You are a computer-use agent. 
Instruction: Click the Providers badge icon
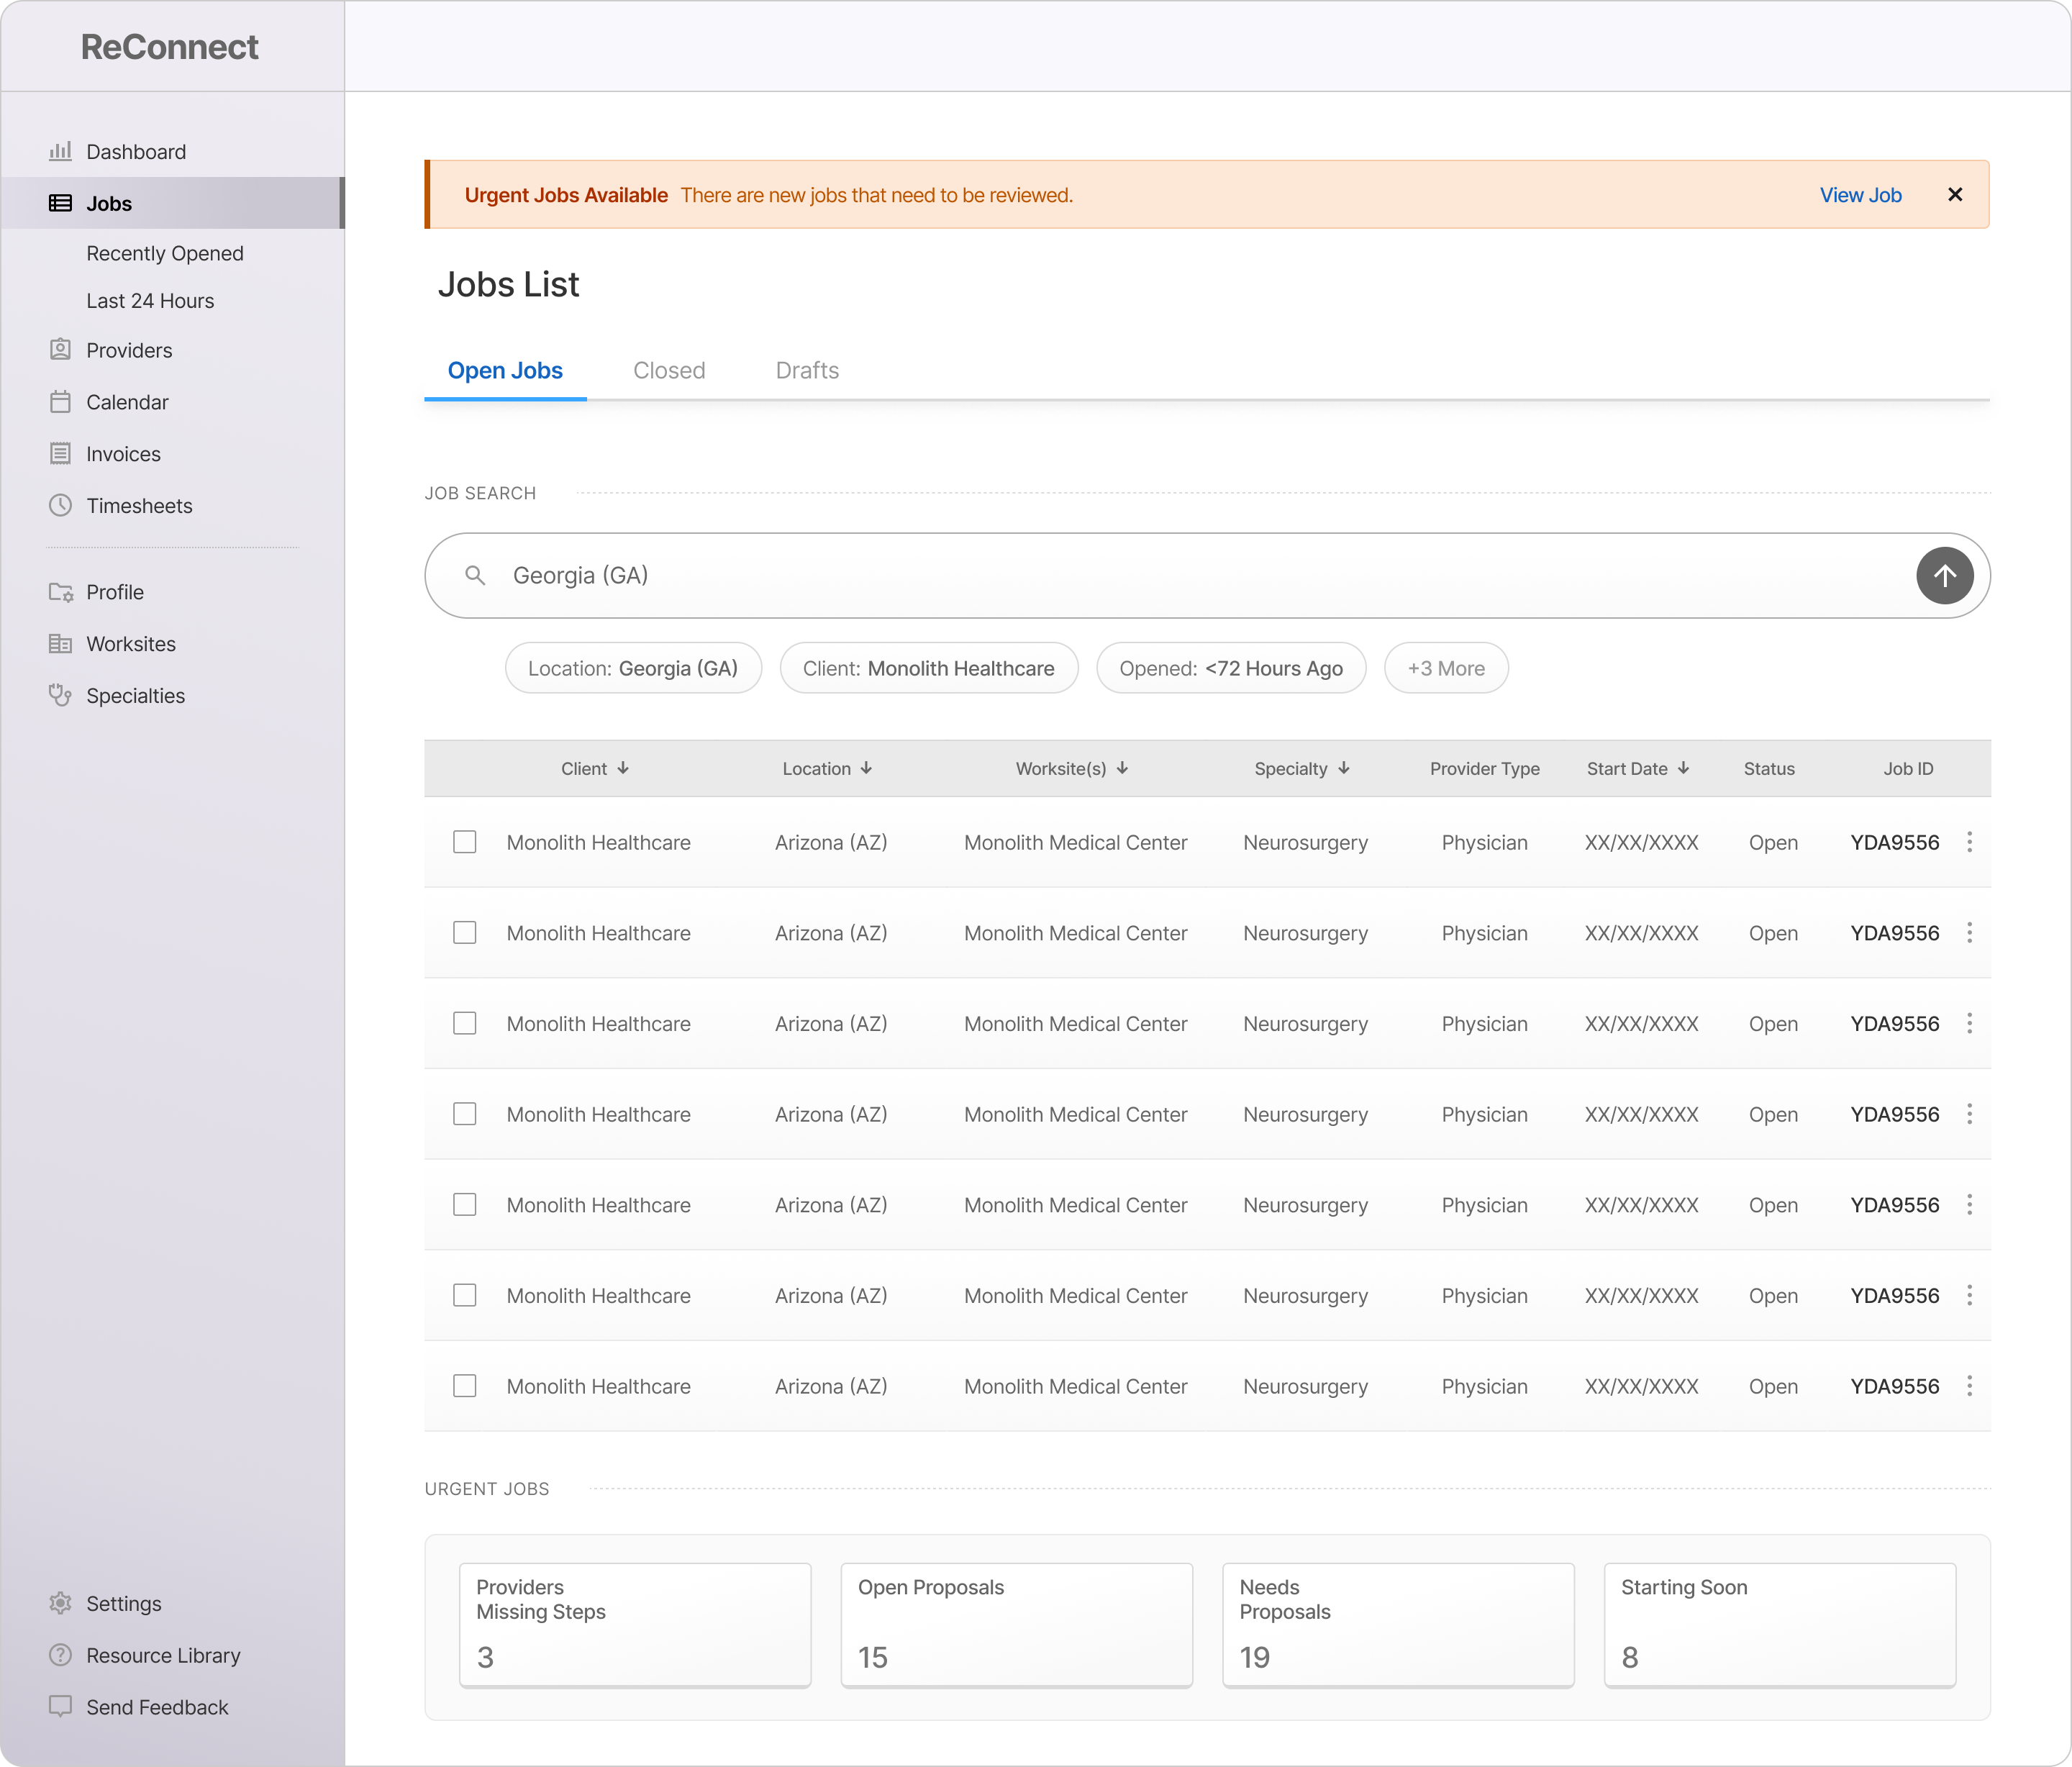(x=60, y=350)
